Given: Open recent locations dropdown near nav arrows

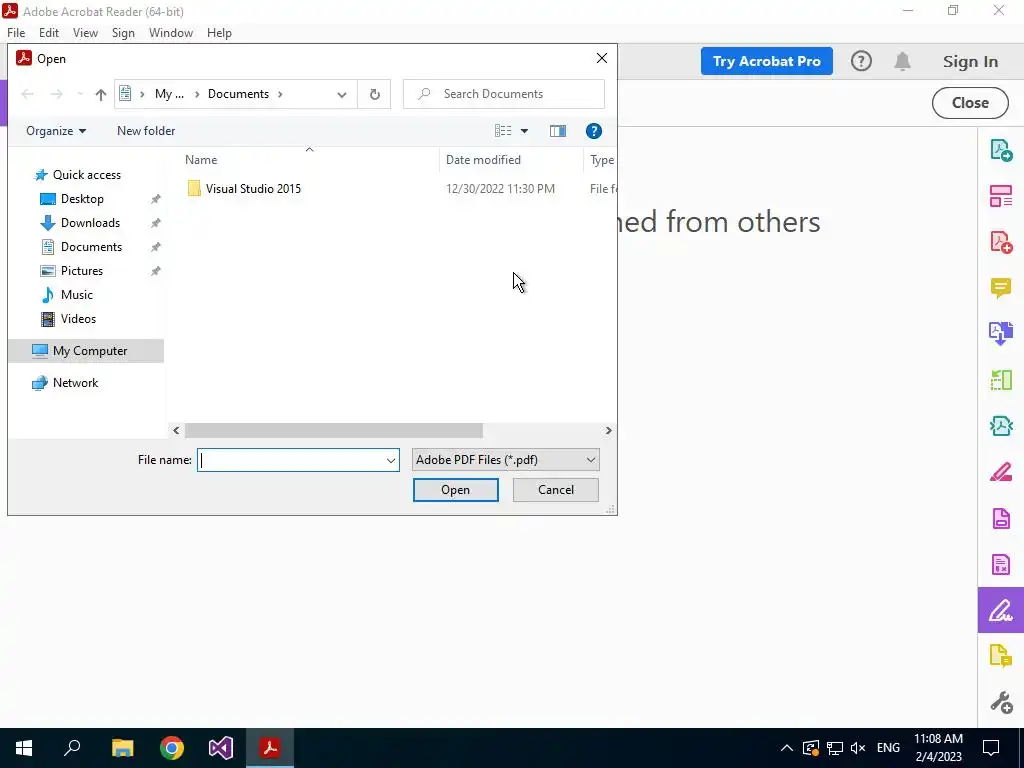Looking at the screenshot, I should [x=80, y=94].
